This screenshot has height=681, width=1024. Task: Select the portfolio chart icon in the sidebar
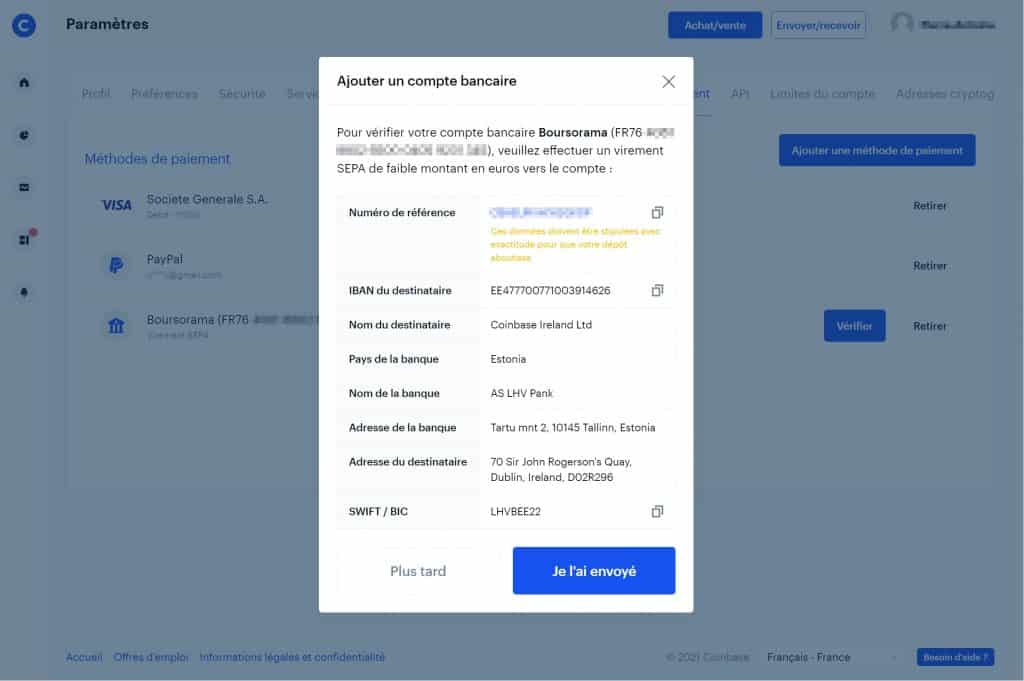click(x=22, y=135)
